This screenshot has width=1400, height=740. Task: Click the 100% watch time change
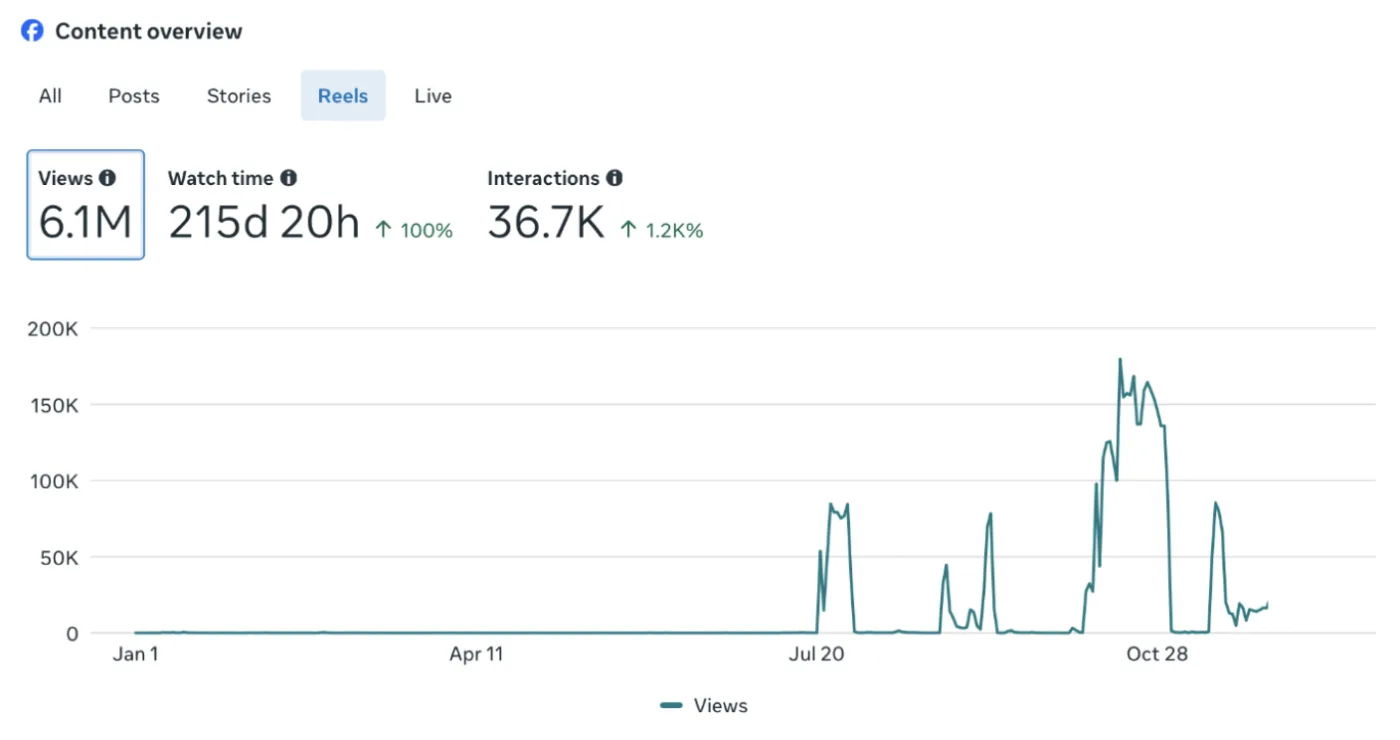click(427, 231)
